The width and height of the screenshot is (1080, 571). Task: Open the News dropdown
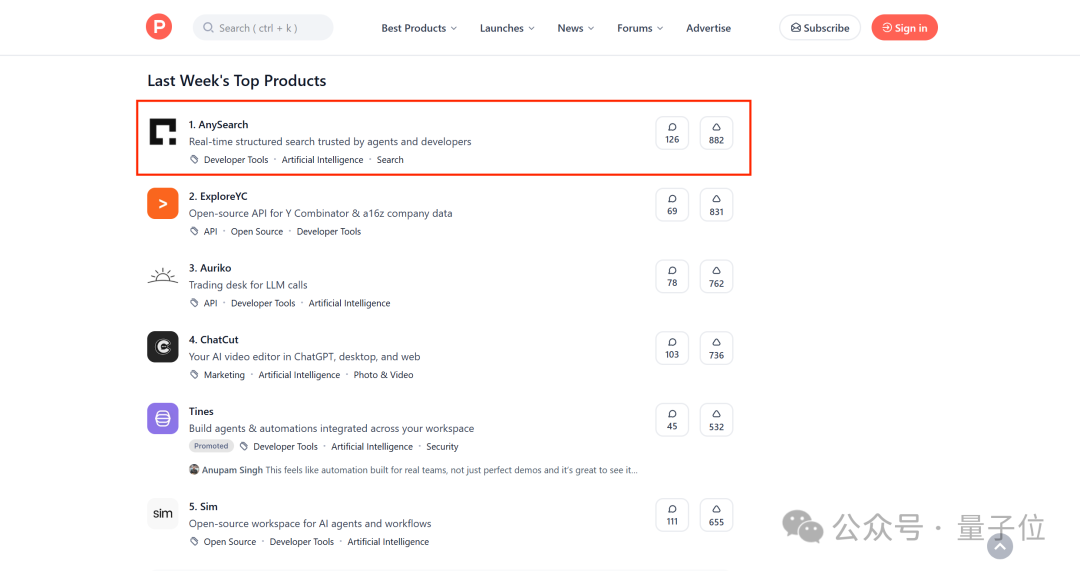click(x=576, y=28)
